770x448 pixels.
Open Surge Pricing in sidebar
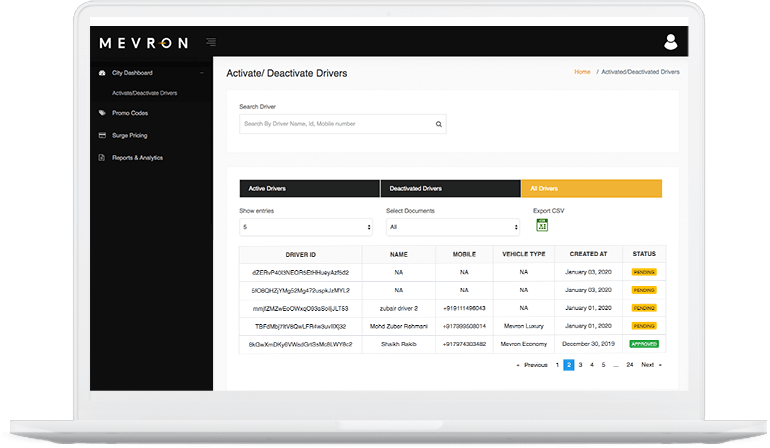pos(130,136)
